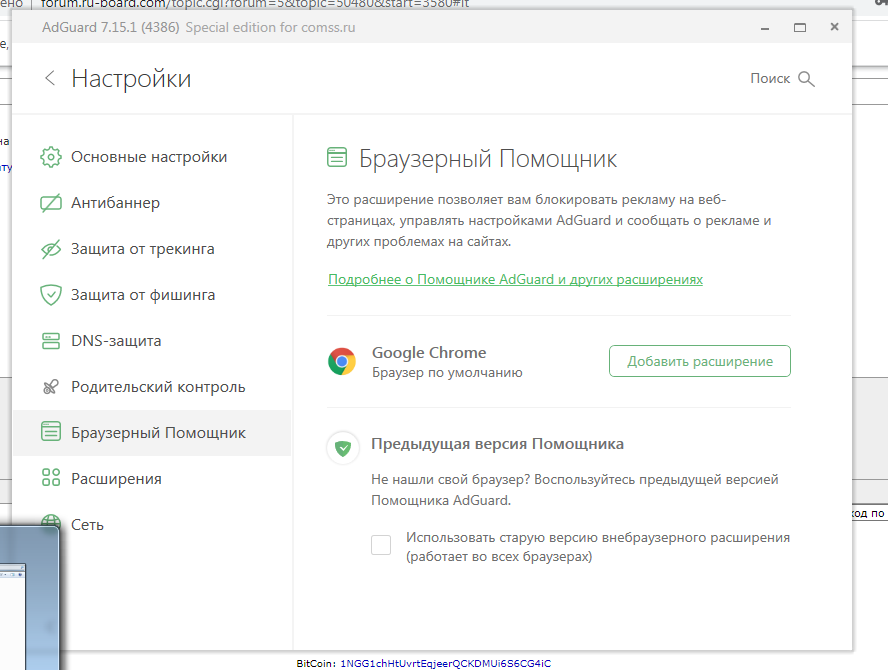Click the Родительский контроль icon
Image resolution: width=888 pixels, height=670 pixels.
pos(51,387)
